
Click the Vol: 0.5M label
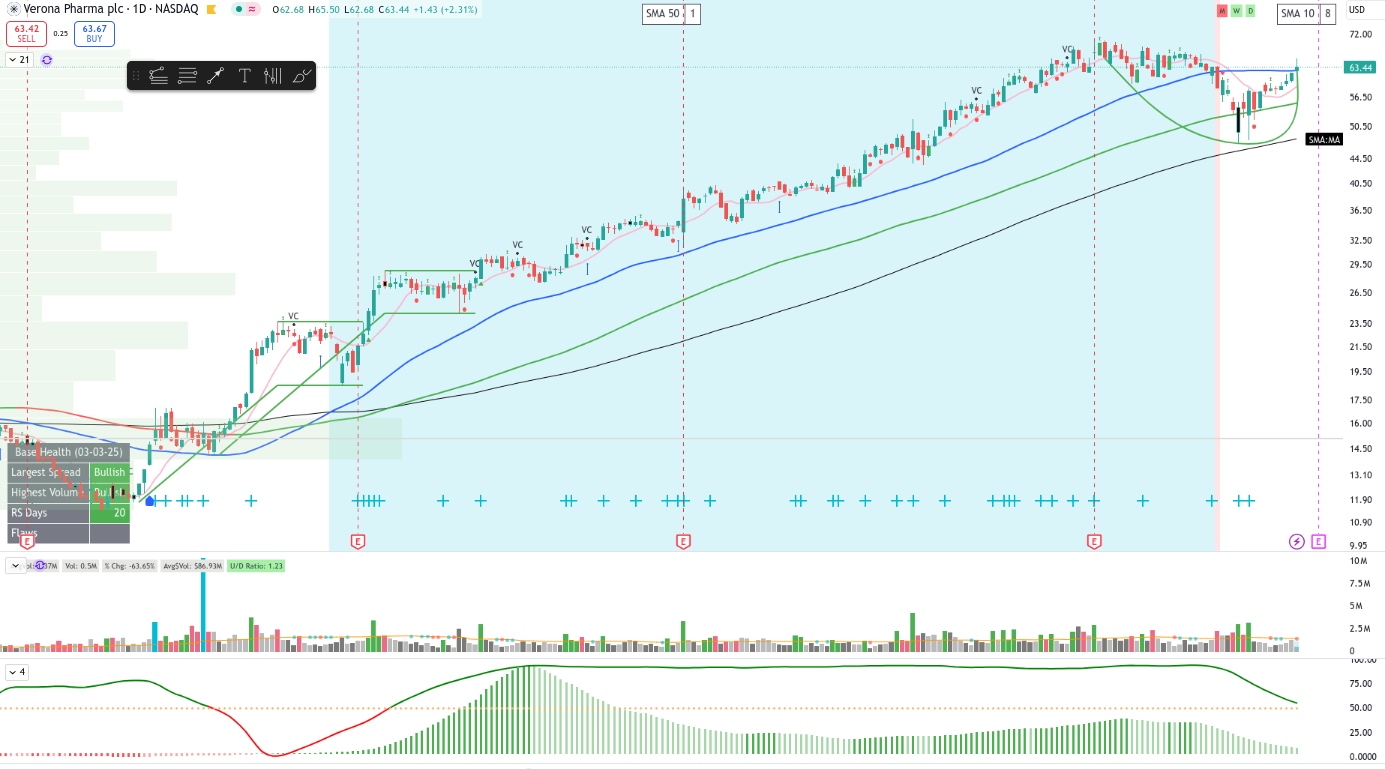(x=81, y=566)
